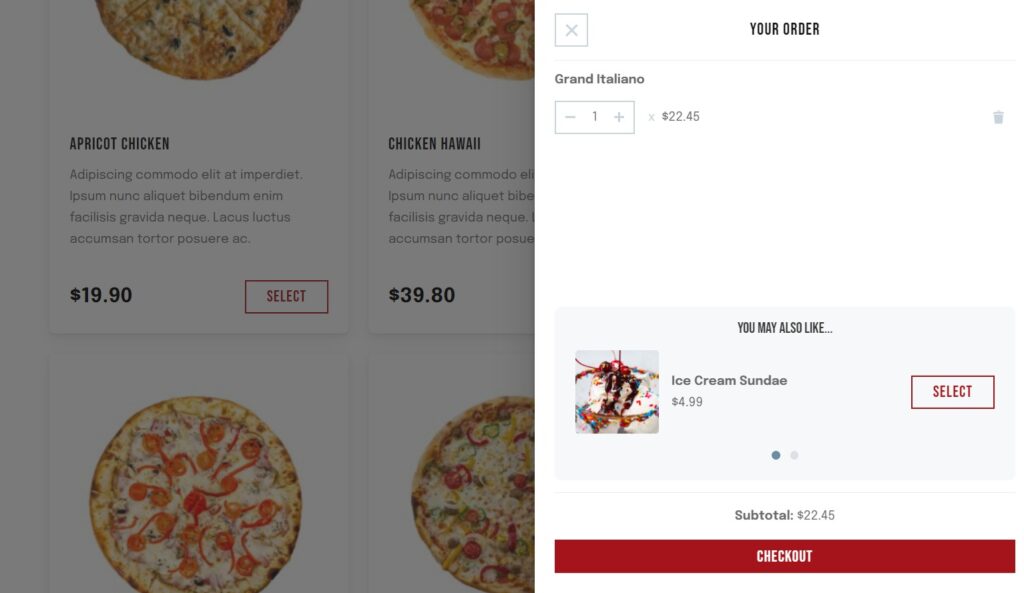Add Ice Cream Sundae with SELECT button
1024x593 pixels.
coord(952,392)
